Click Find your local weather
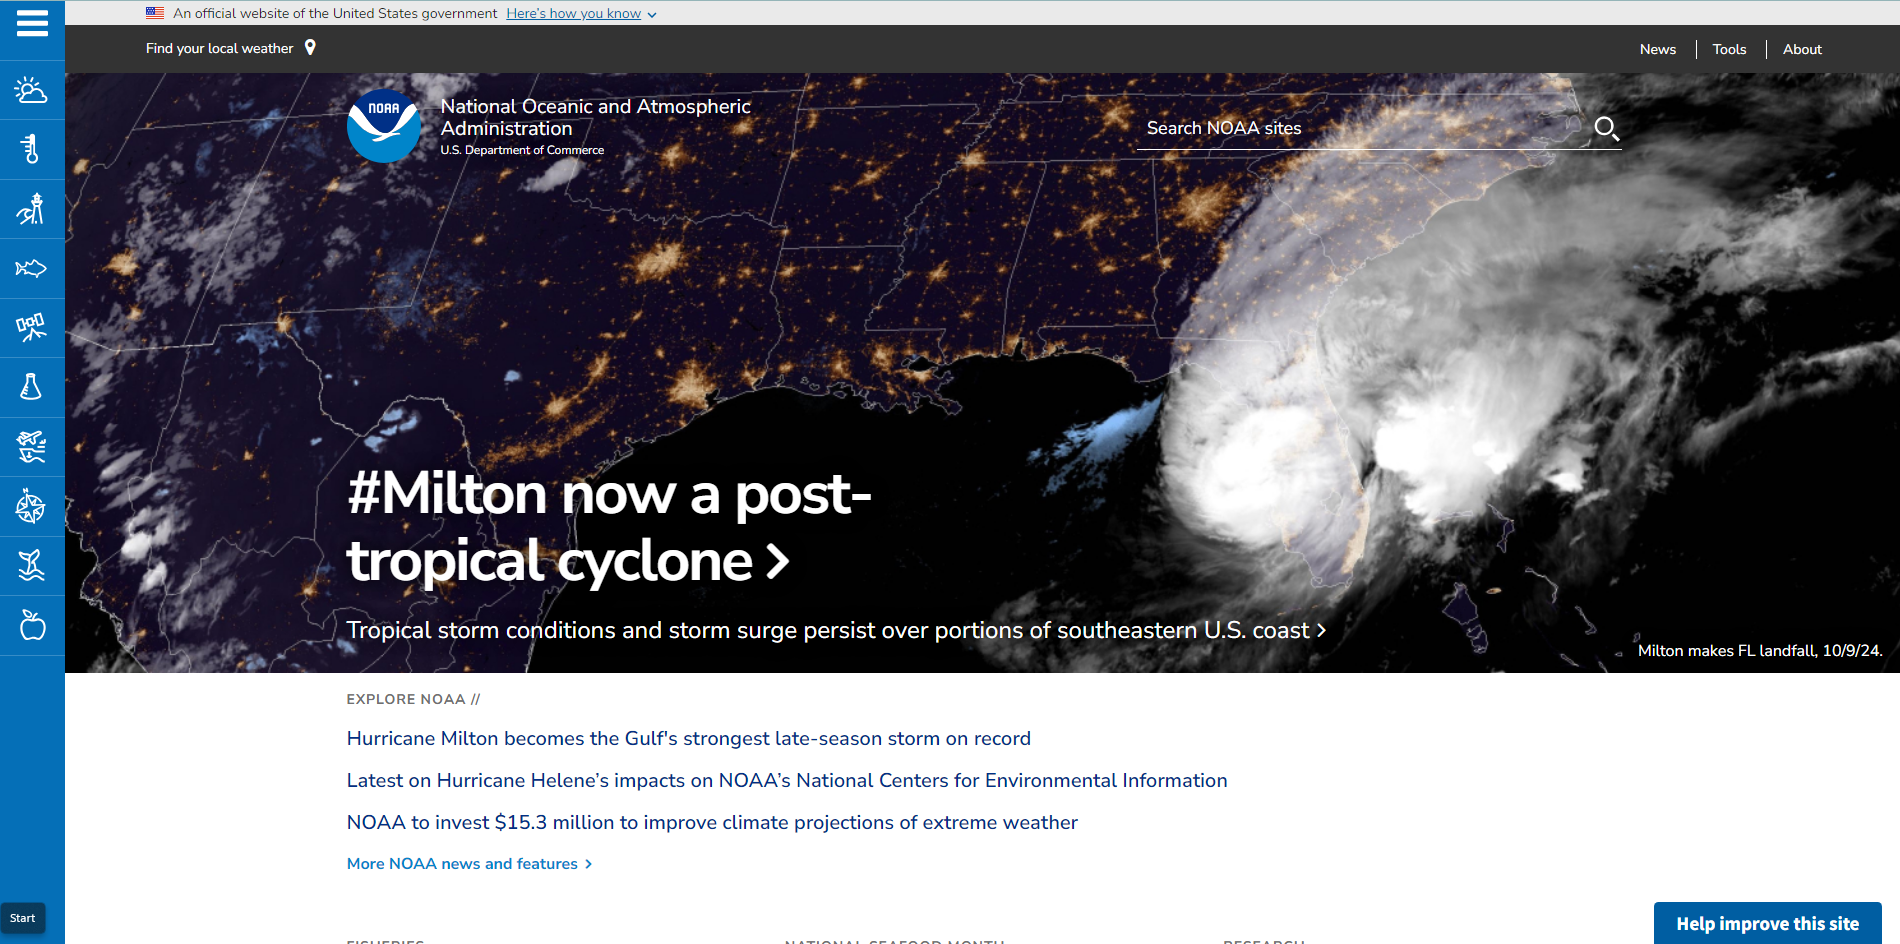This screenshot has width=1900, height=944. 219,48
